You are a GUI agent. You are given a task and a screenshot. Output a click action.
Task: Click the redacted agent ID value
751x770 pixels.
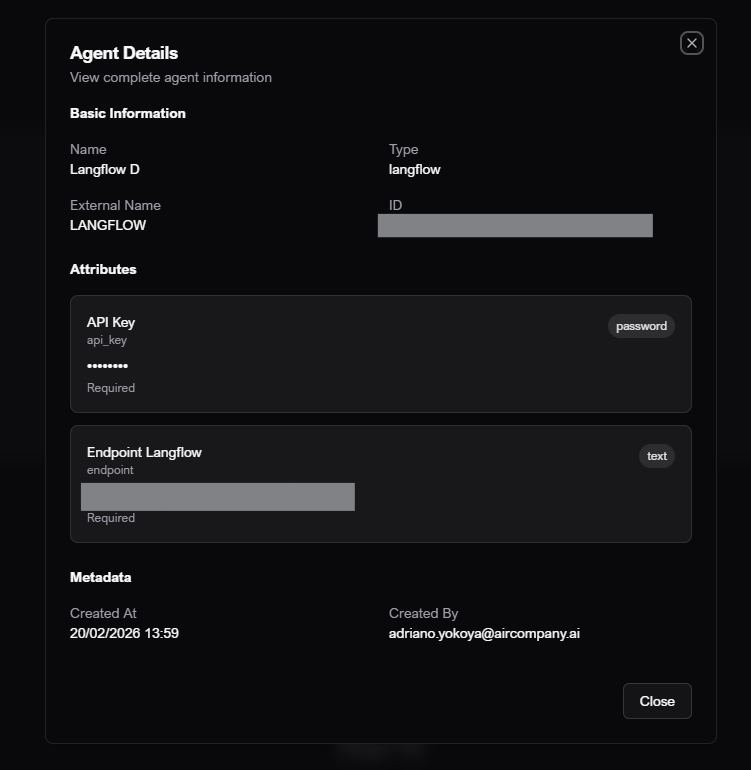[x=515, y=225]
